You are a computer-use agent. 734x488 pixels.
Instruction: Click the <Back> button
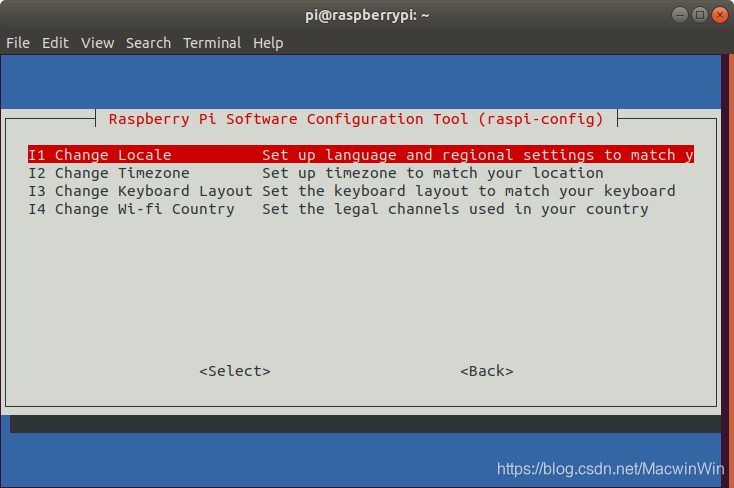[487, 371]
